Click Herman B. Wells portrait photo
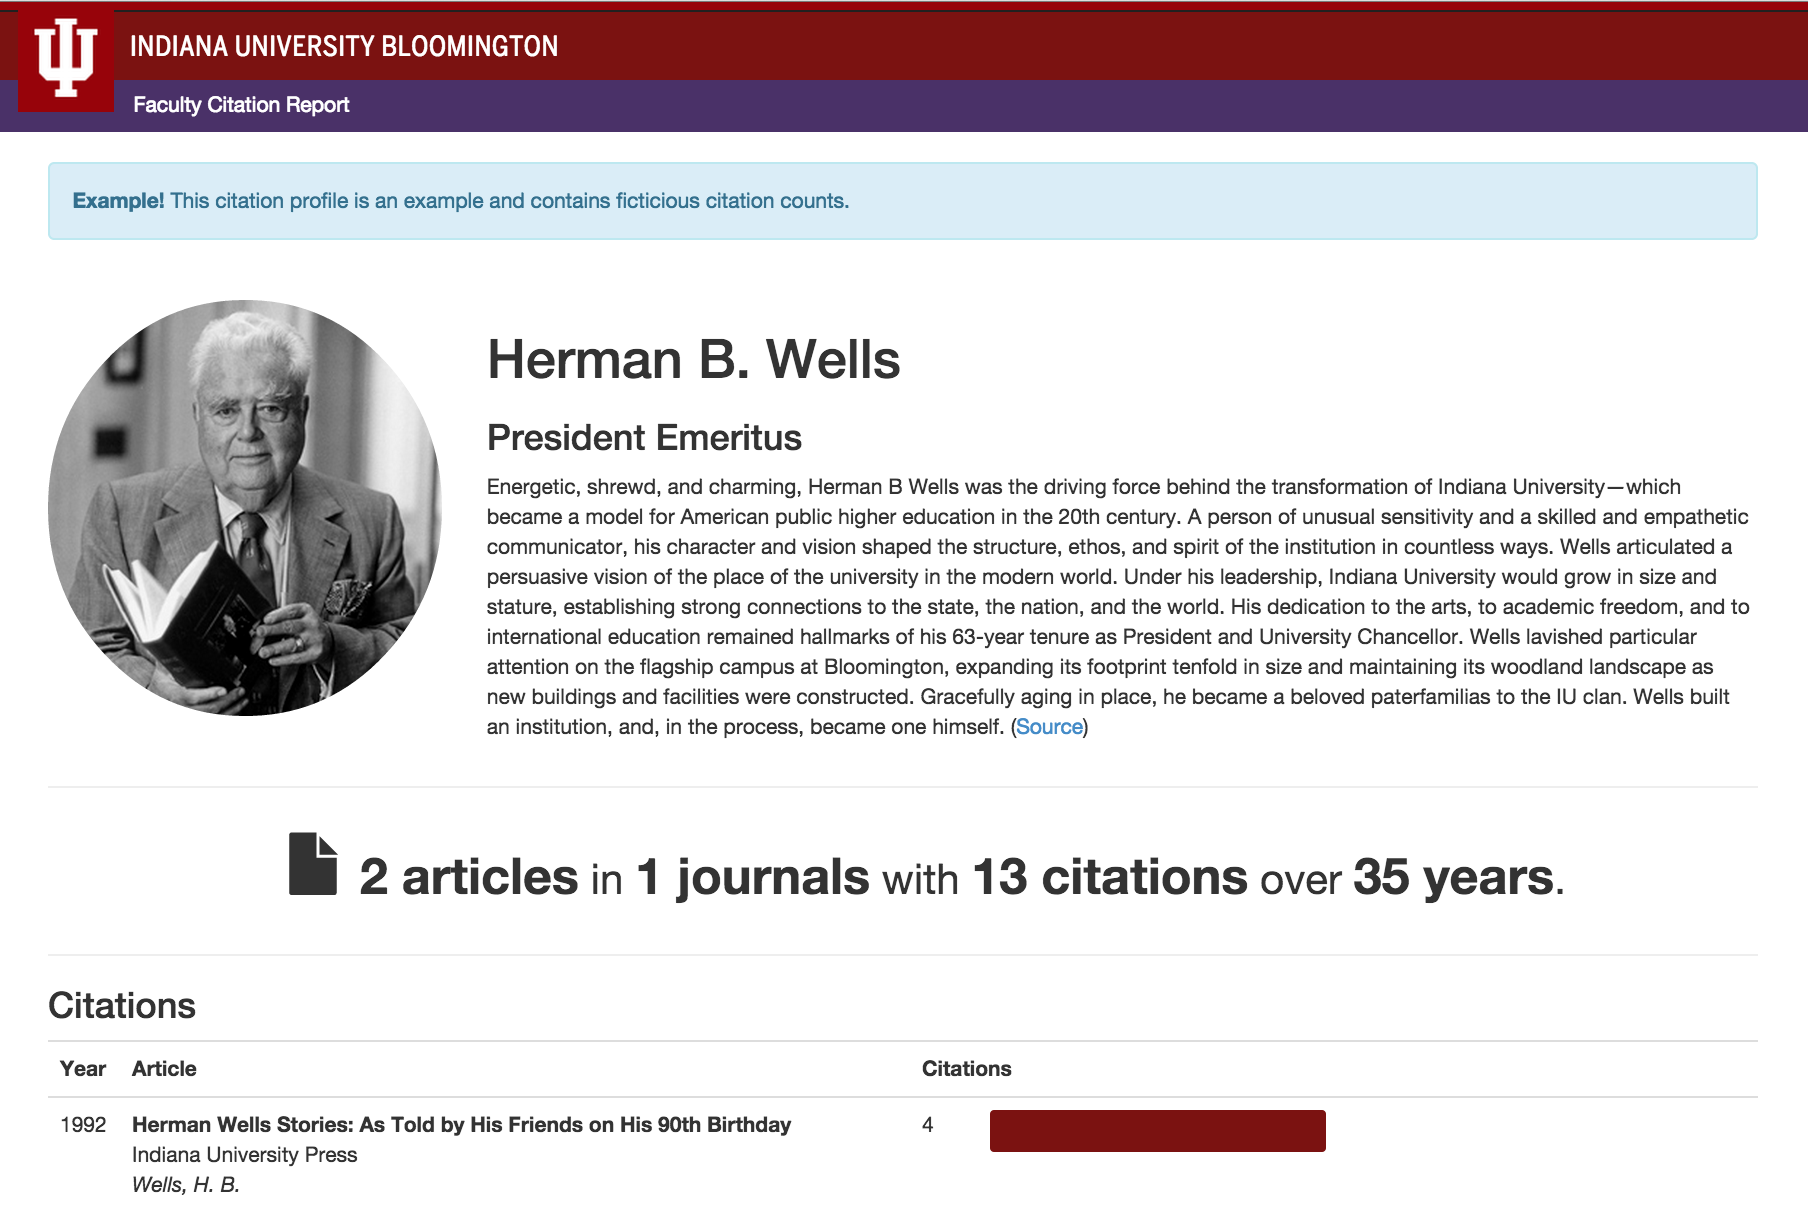The height and width of the screenshot is (1212, 1808). click(245, 508)
